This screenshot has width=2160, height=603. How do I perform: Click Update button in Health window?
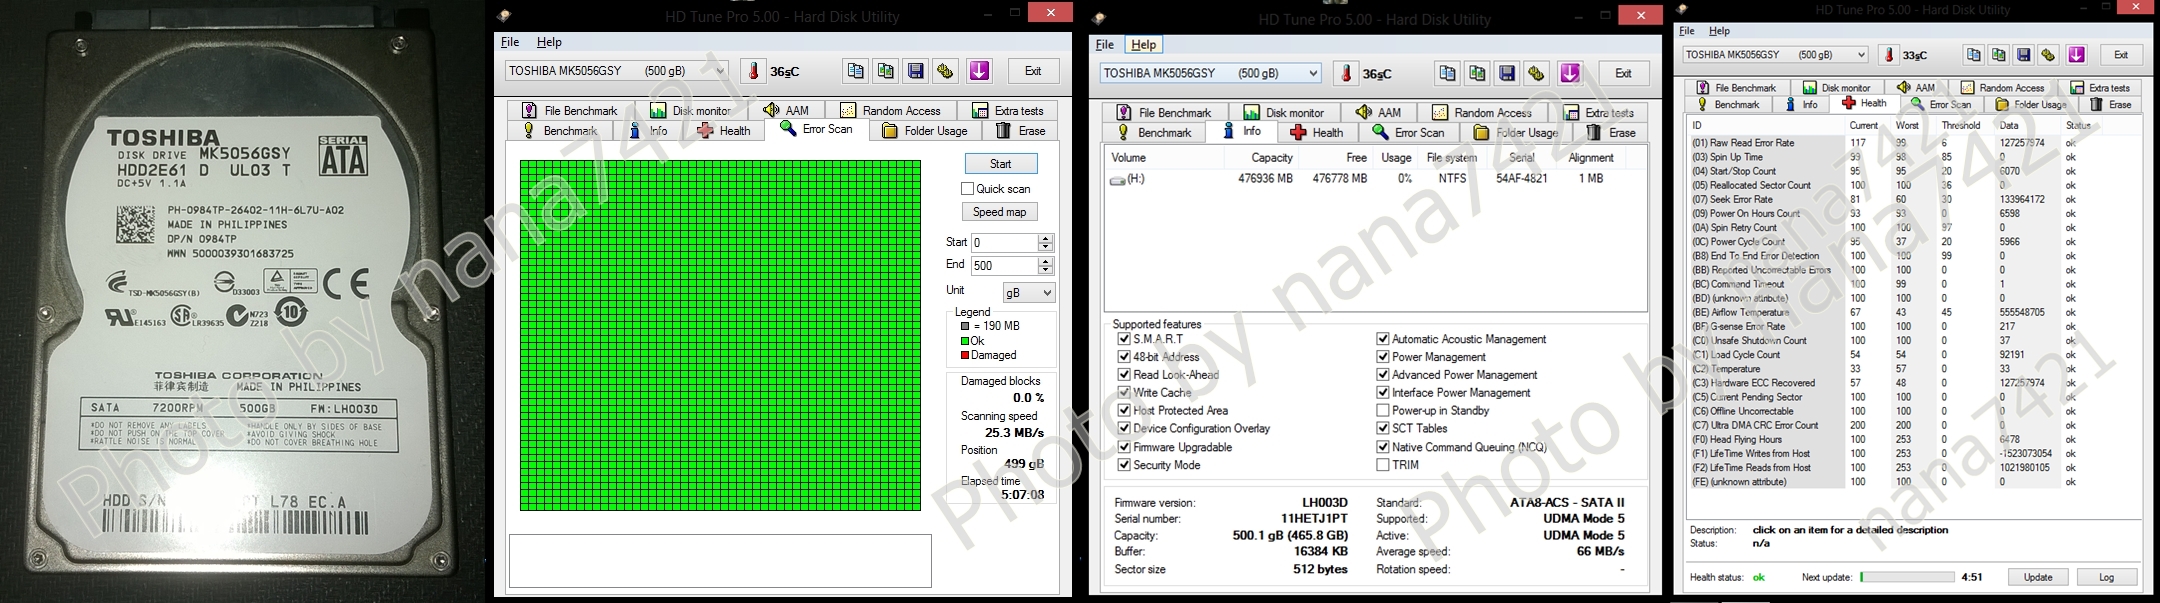pos(2038,577)
